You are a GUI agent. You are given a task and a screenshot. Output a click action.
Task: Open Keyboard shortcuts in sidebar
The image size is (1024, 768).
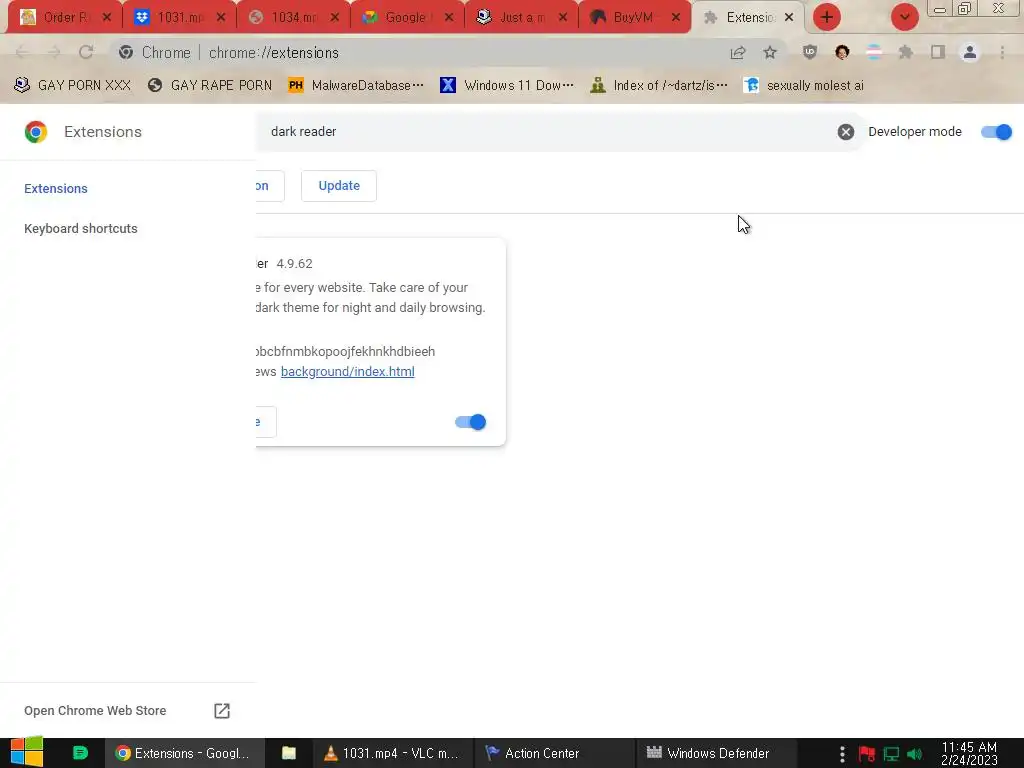[81, 229]
